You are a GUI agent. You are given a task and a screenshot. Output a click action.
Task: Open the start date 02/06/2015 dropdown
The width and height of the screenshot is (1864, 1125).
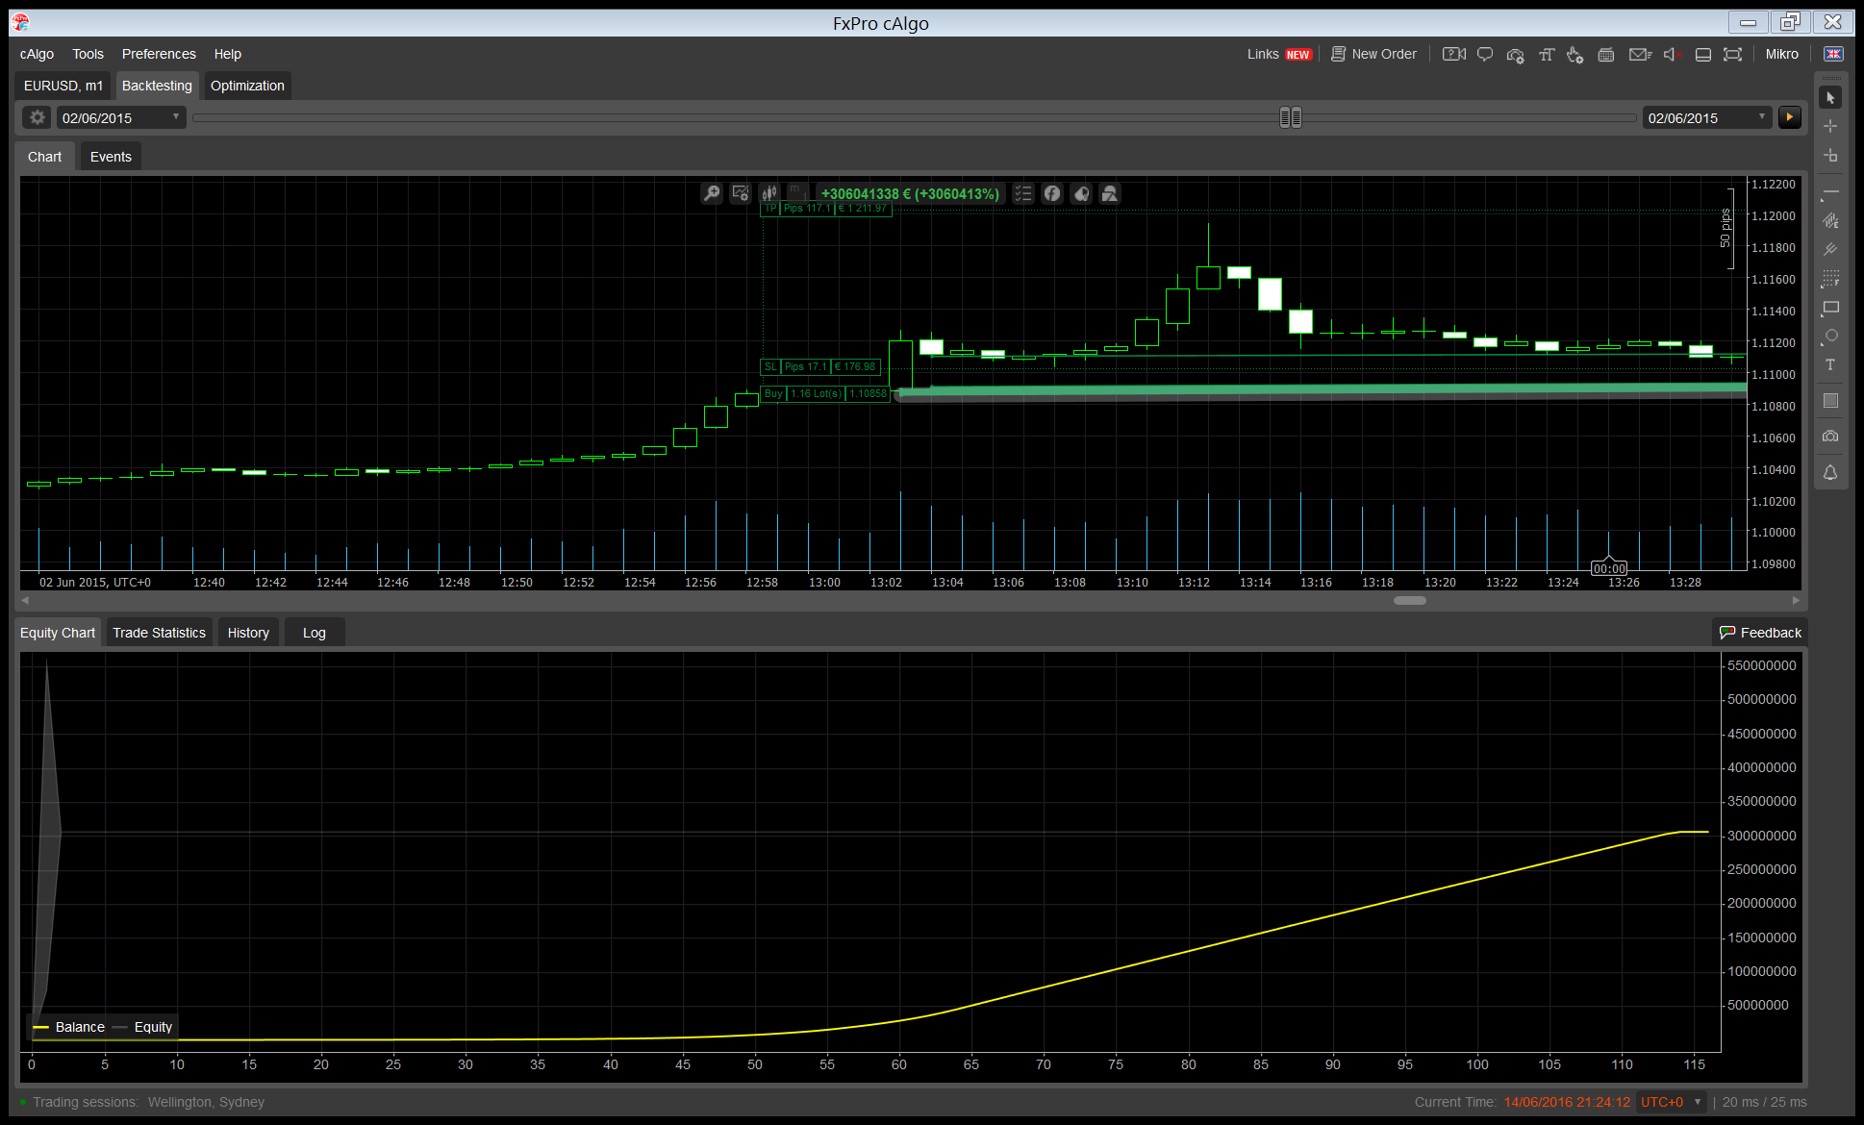(x=121, y=117)
